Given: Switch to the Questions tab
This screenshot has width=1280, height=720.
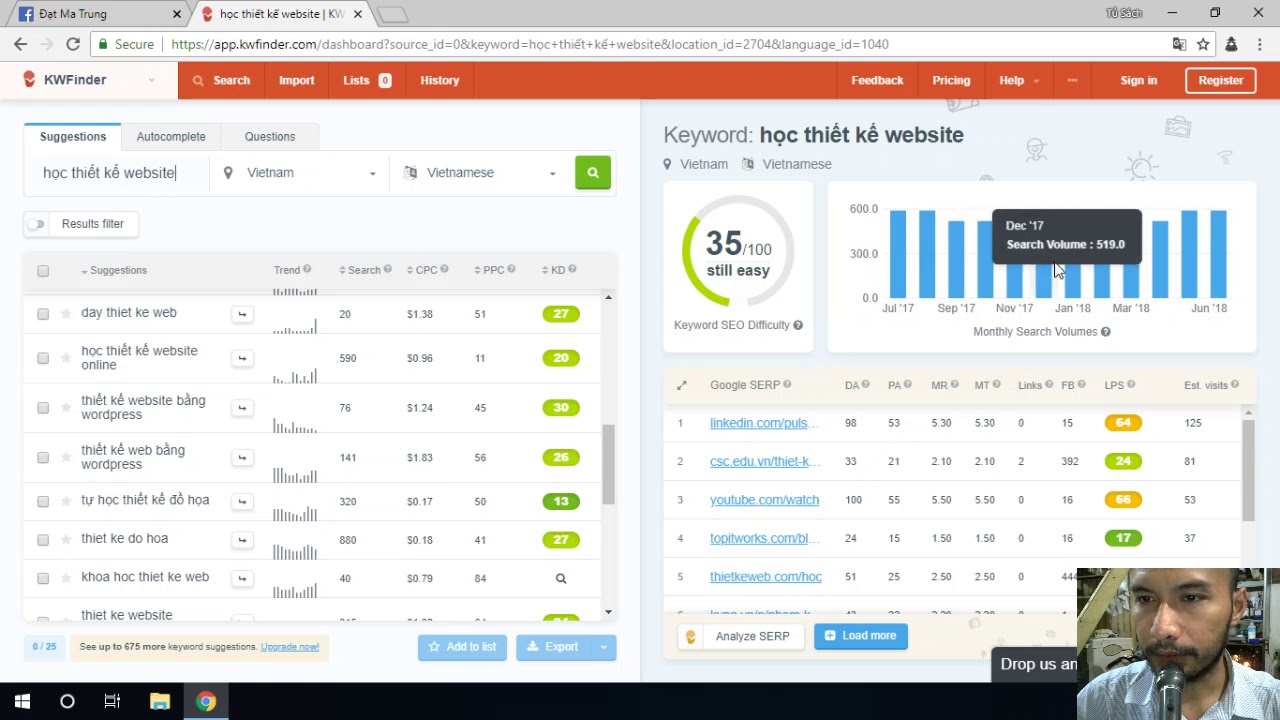Looking at the screenshot, I should tap(270, 136).
